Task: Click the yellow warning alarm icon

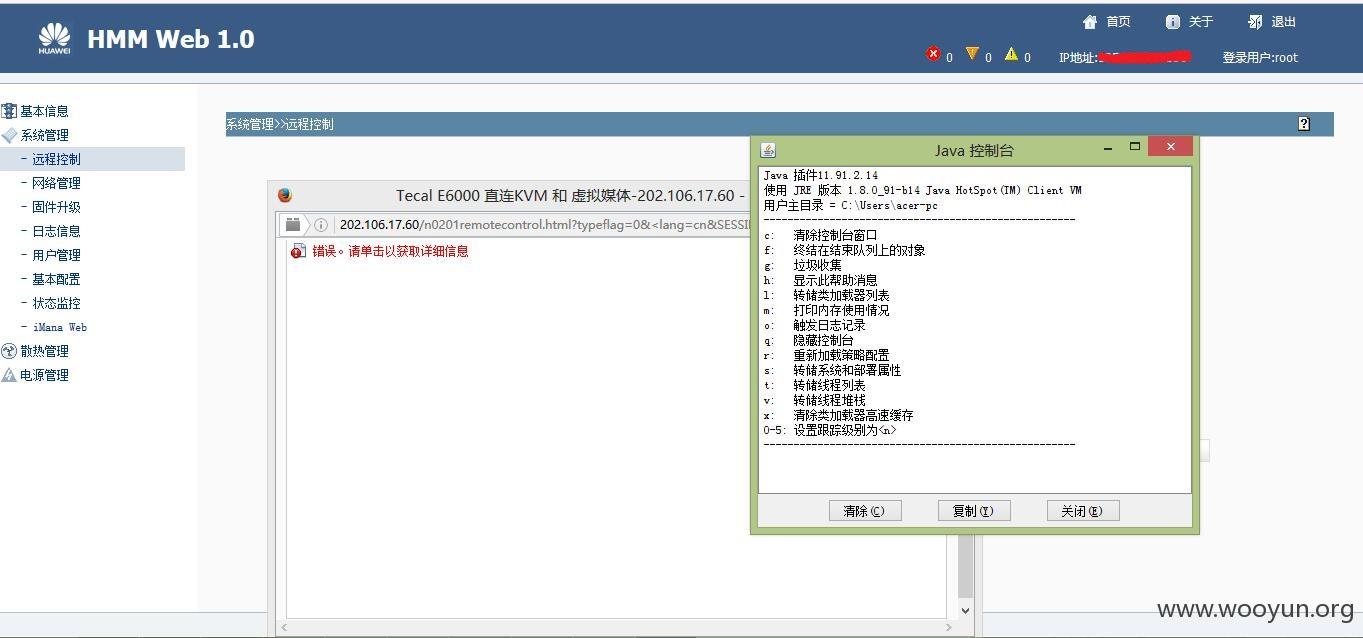Action: click(1011, 54)
